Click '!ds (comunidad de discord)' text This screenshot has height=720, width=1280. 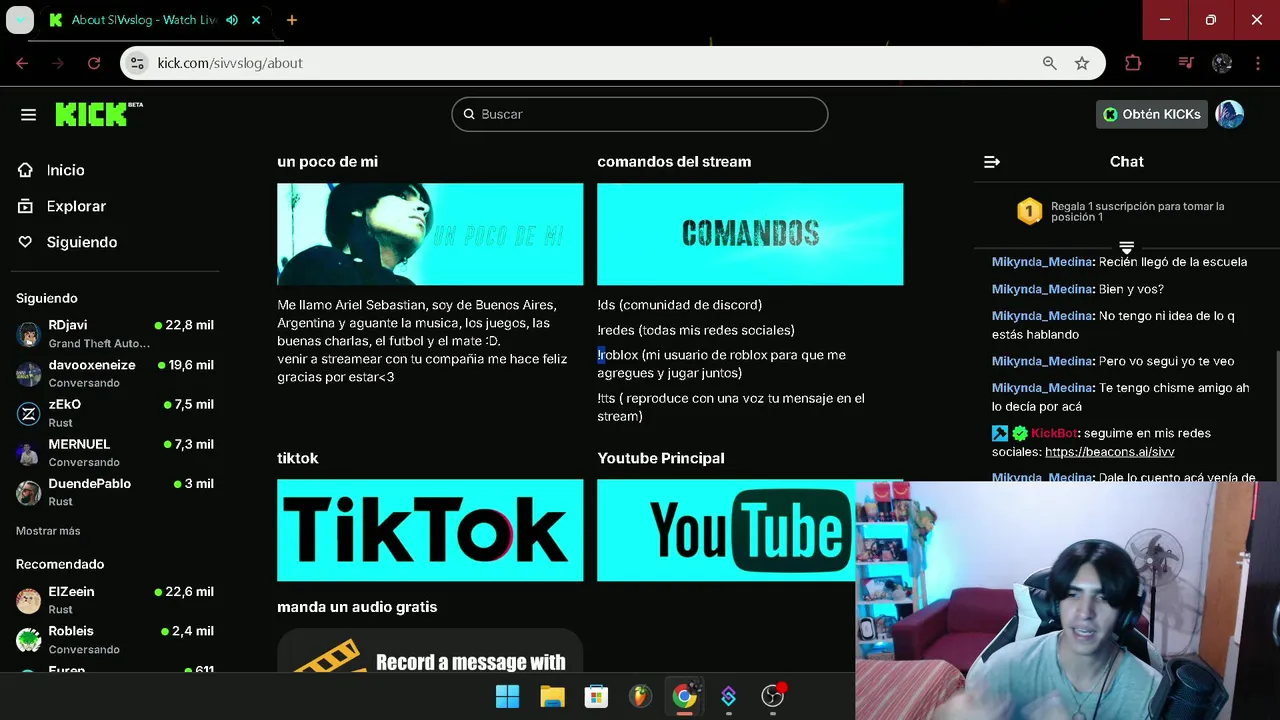(x=679, y=305)
